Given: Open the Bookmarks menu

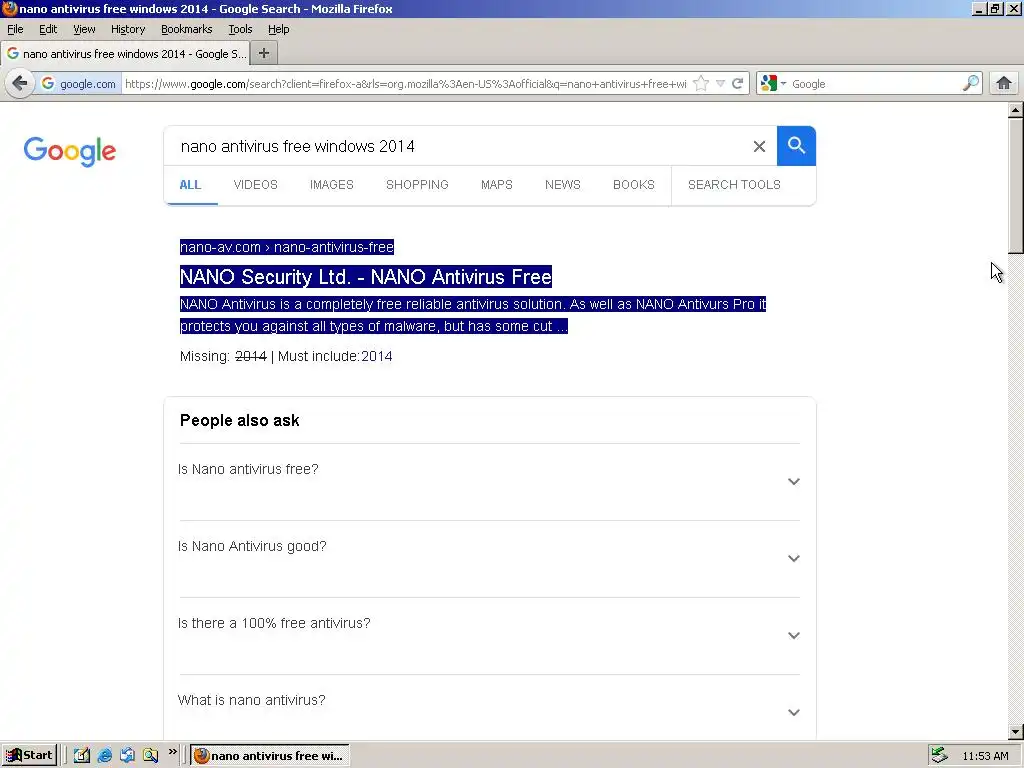Looking at the screenshot, I should [187, 29].
